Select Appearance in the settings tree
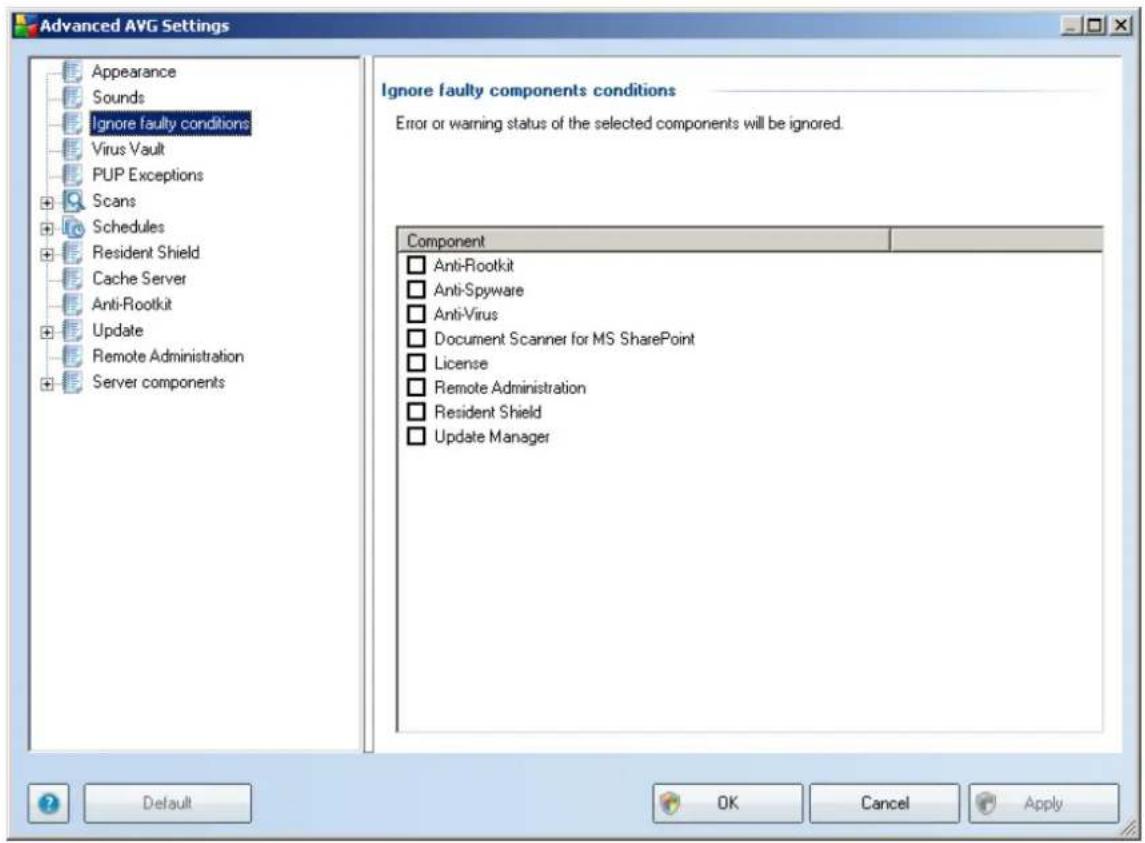The height and width of the screenshot is (843, 1145). tap(134, 72)
